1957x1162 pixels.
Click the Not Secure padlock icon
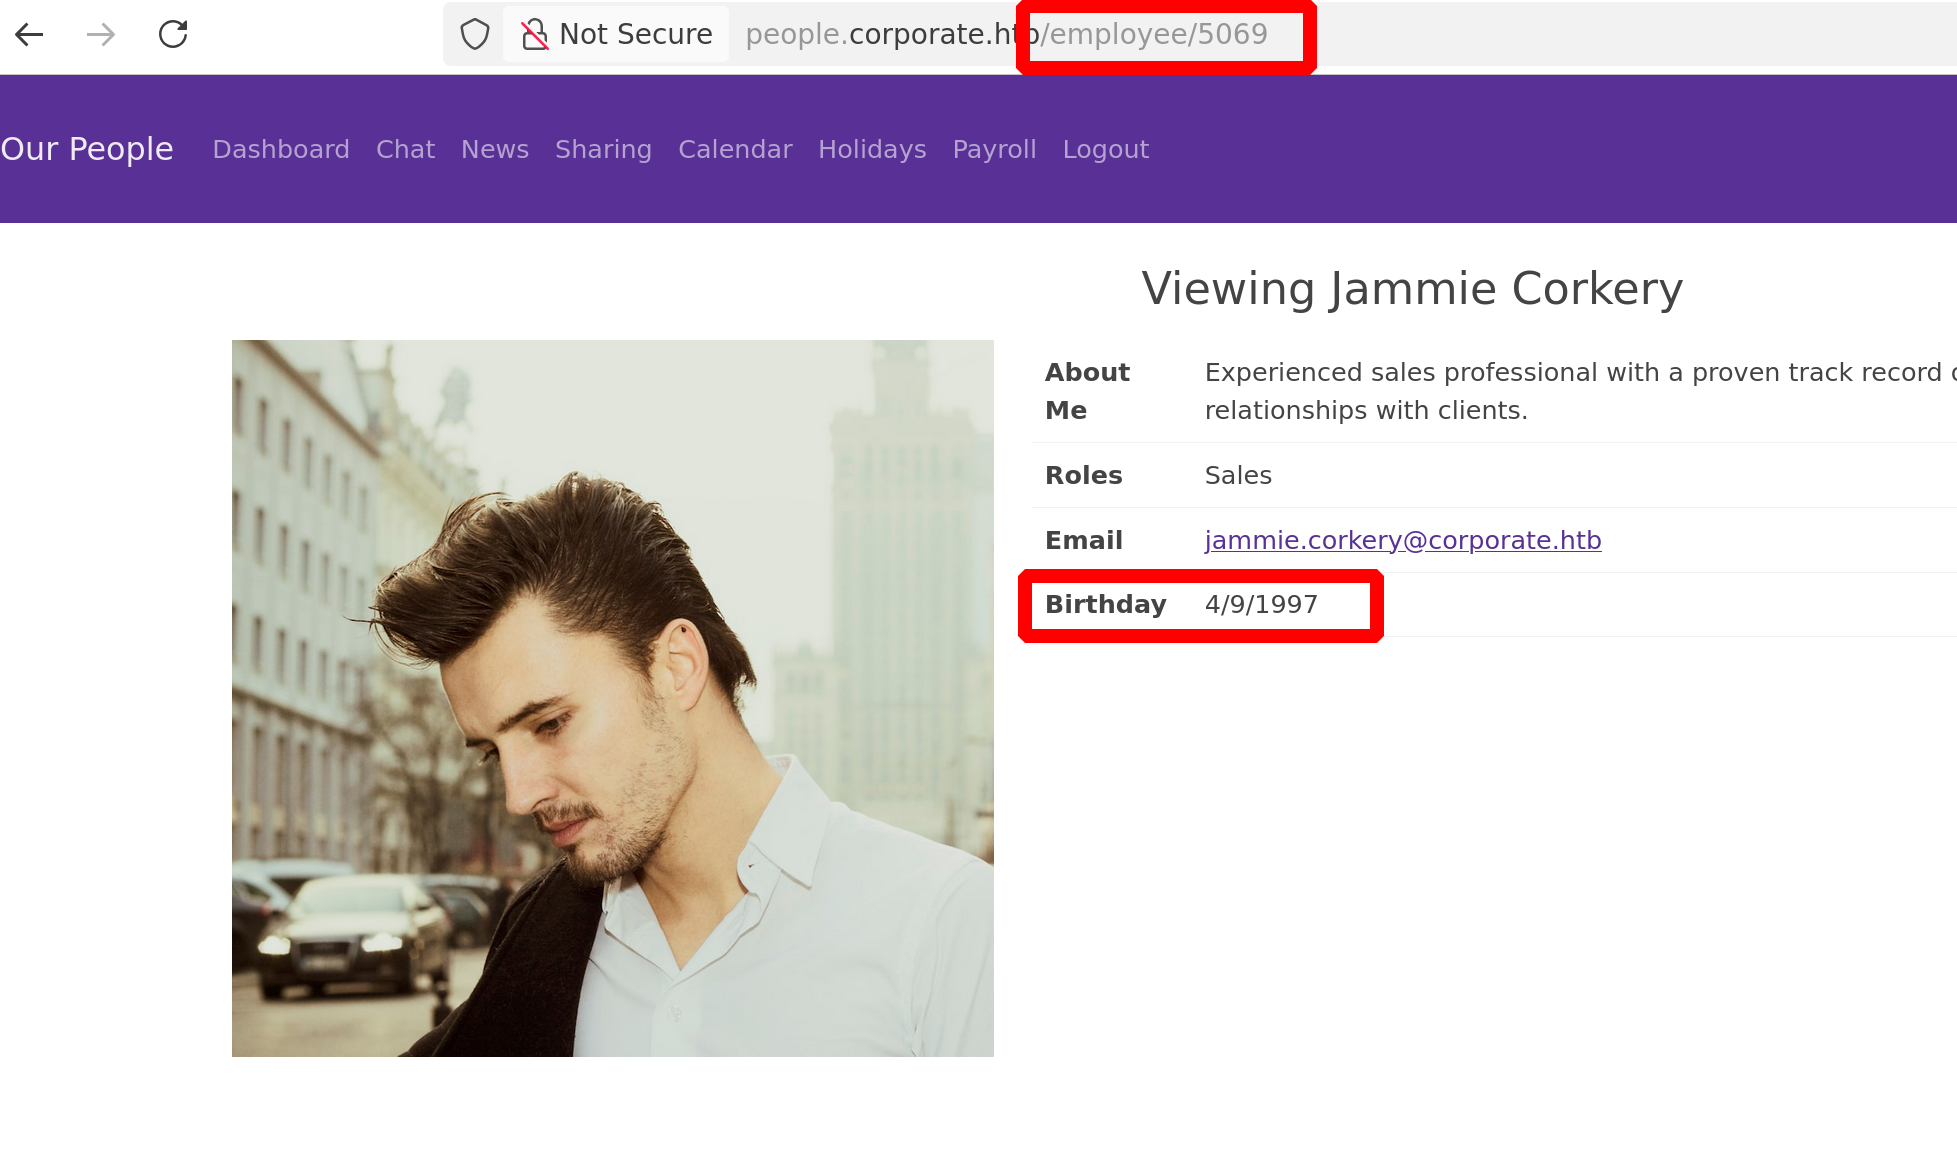(x=535, y=35)
